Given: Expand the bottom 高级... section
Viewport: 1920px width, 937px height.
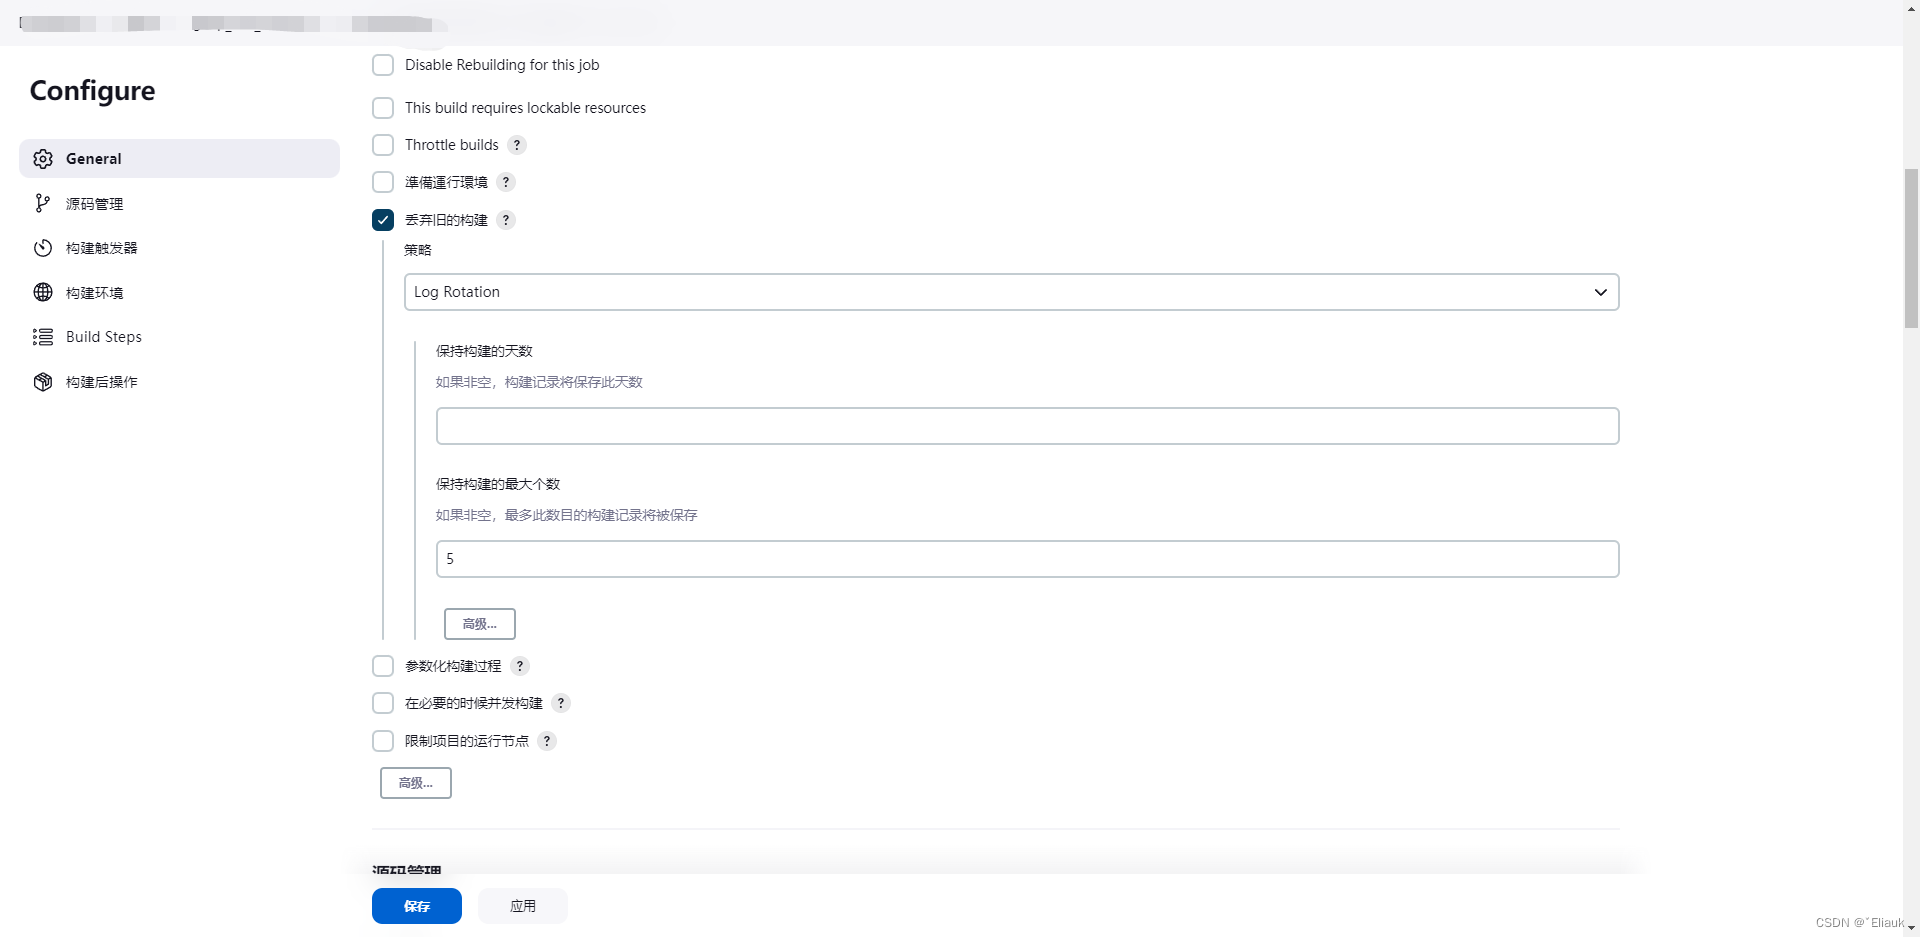Looking at the screenshot, I should tap(415, 783).
